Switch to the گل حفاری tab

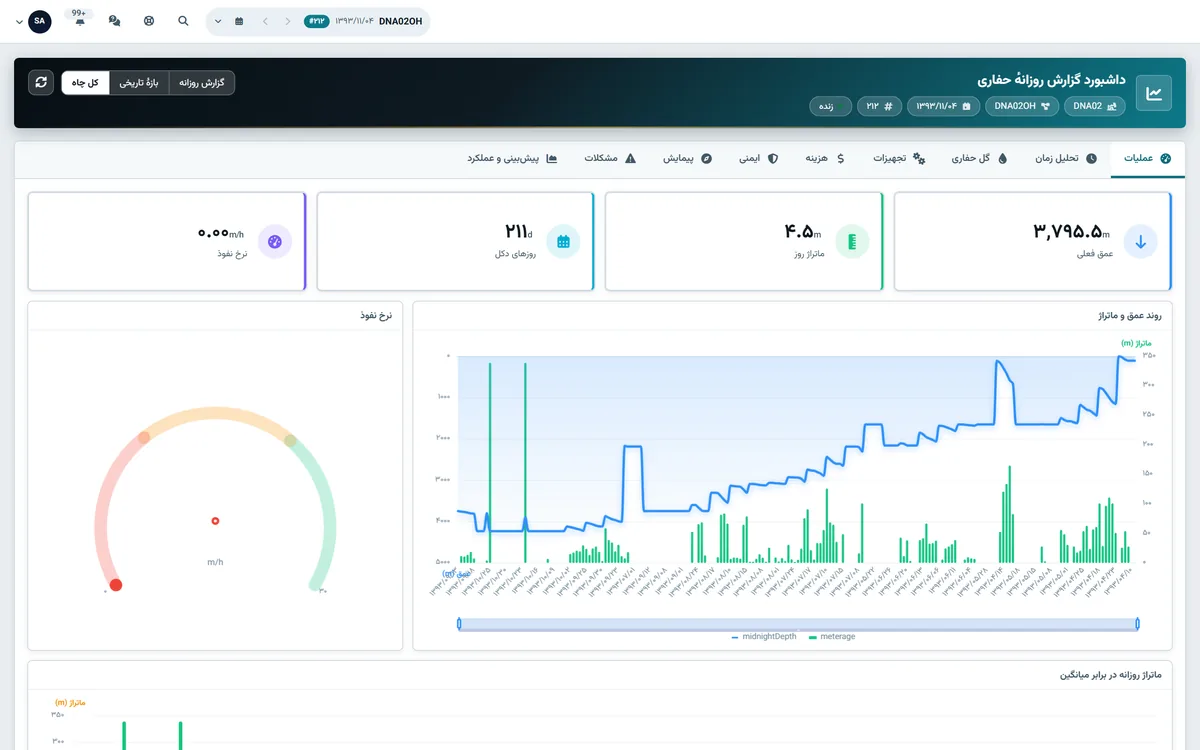[979, 159]
